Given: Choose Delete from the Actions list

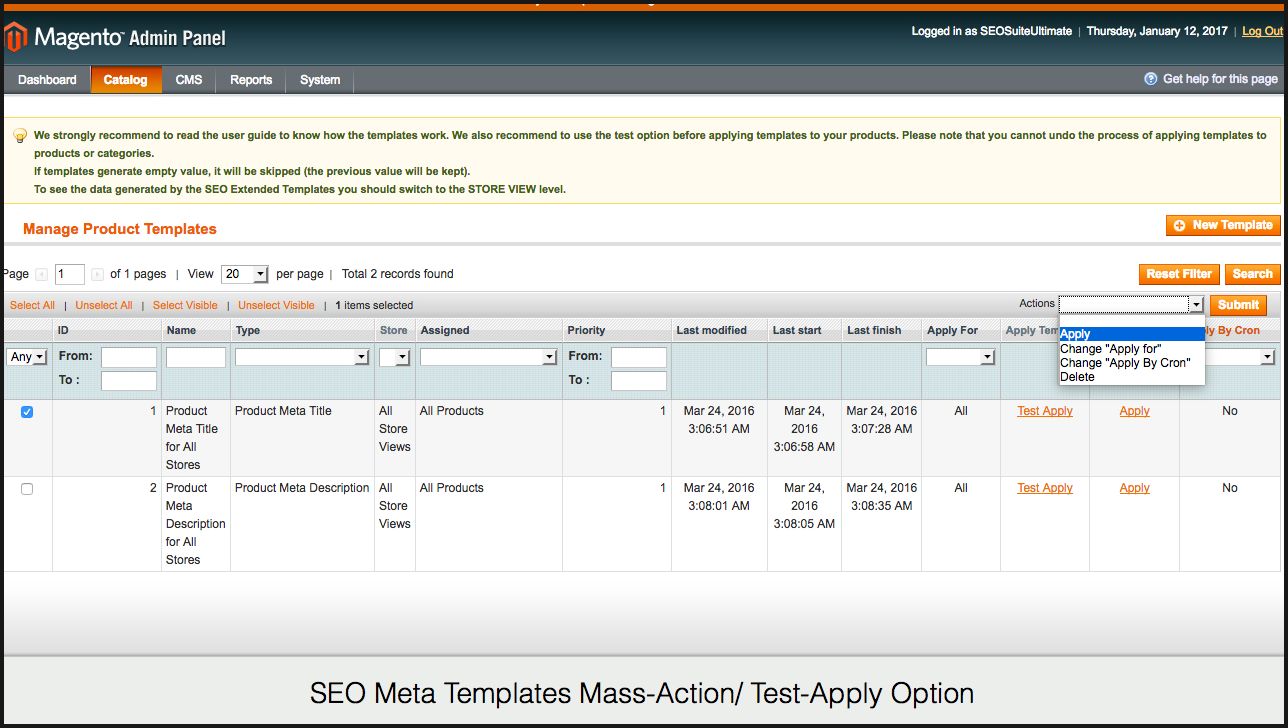Looking at the screenshot, I should click(1077, 377).
